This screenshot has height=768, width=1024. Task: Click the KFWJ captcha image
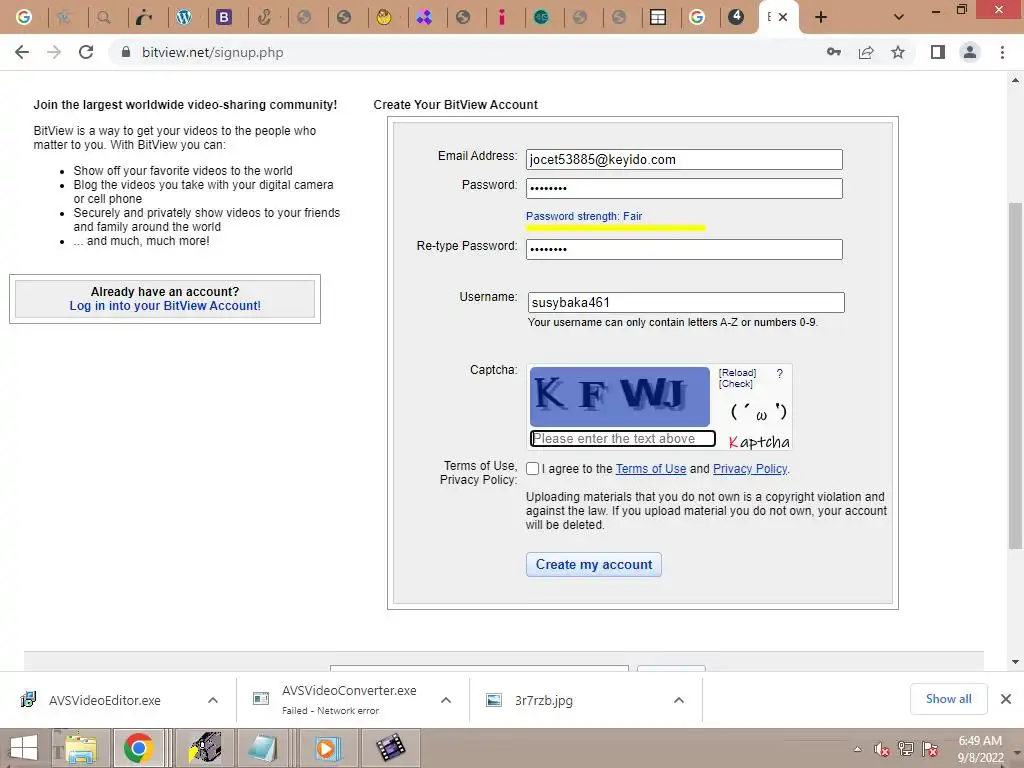[619, 396]
